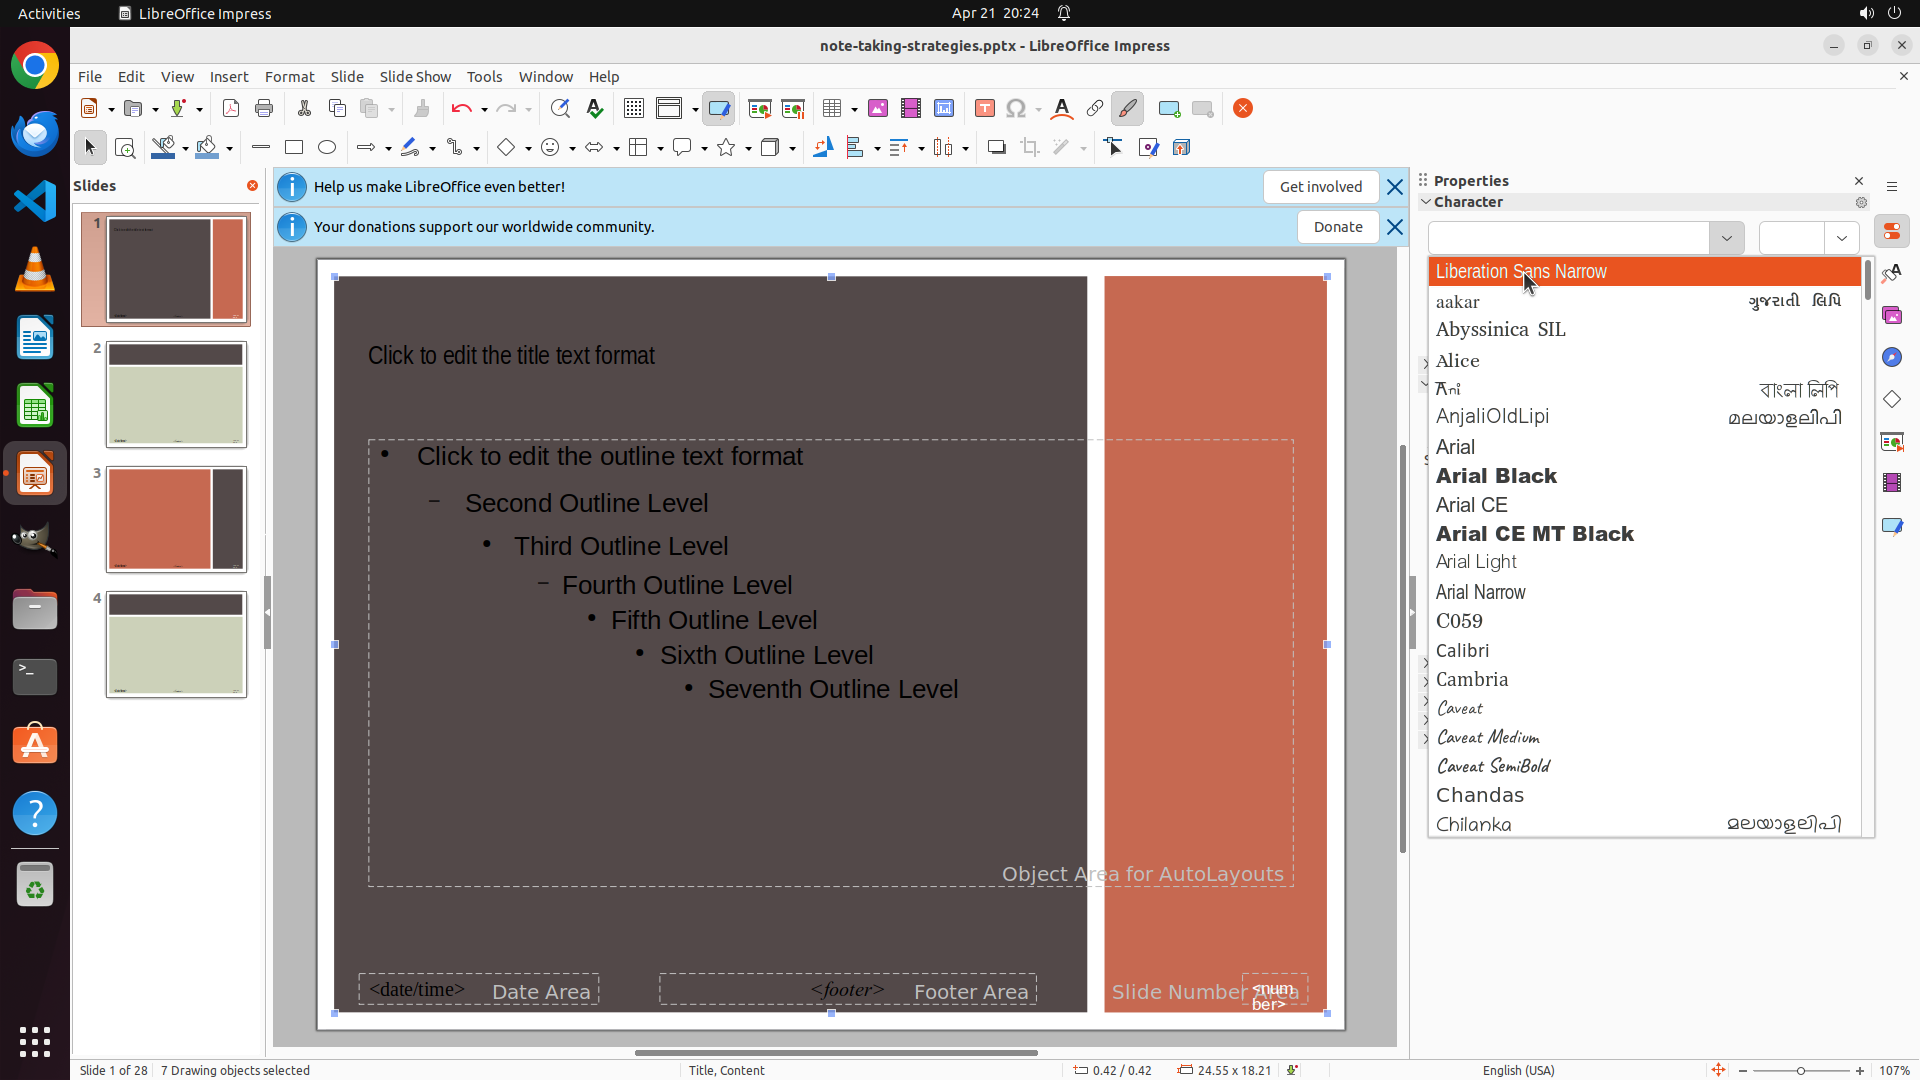Select the slide 3 master thumbnail

[x=176, y=519]
